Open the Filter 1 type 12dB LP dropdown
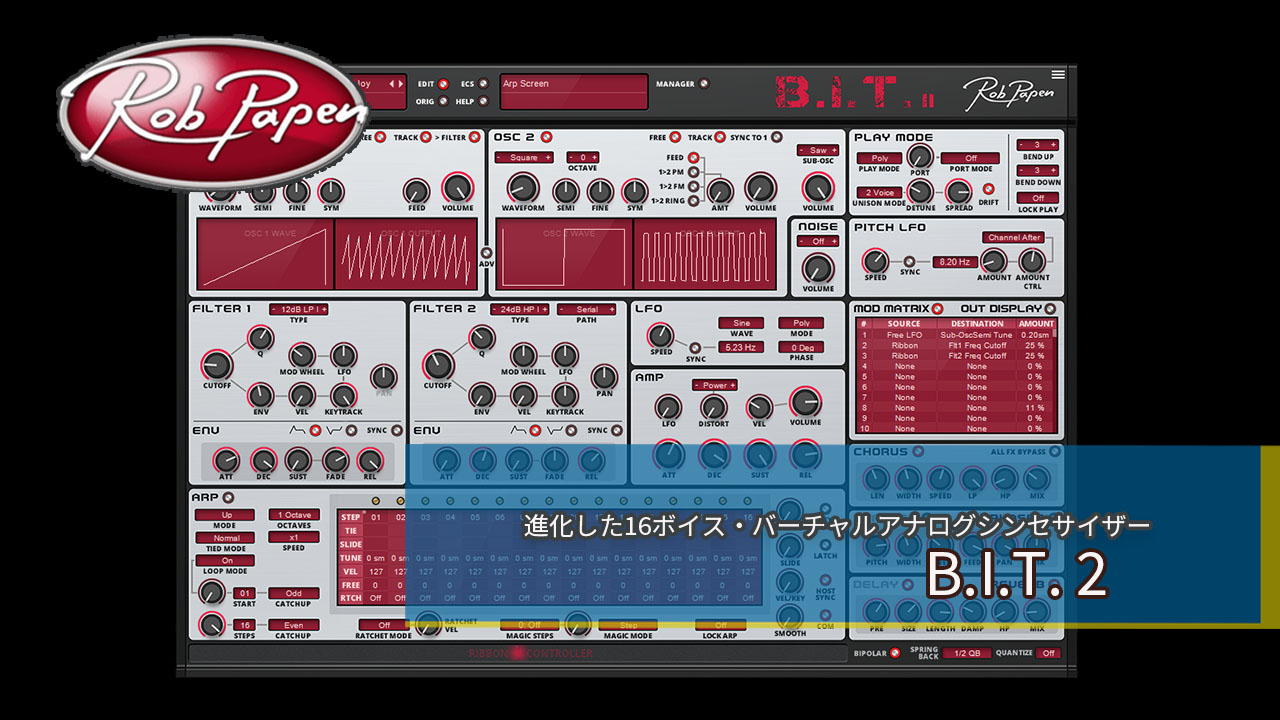This screenshot has height=720, width=1280. click(x=298, y=310)
